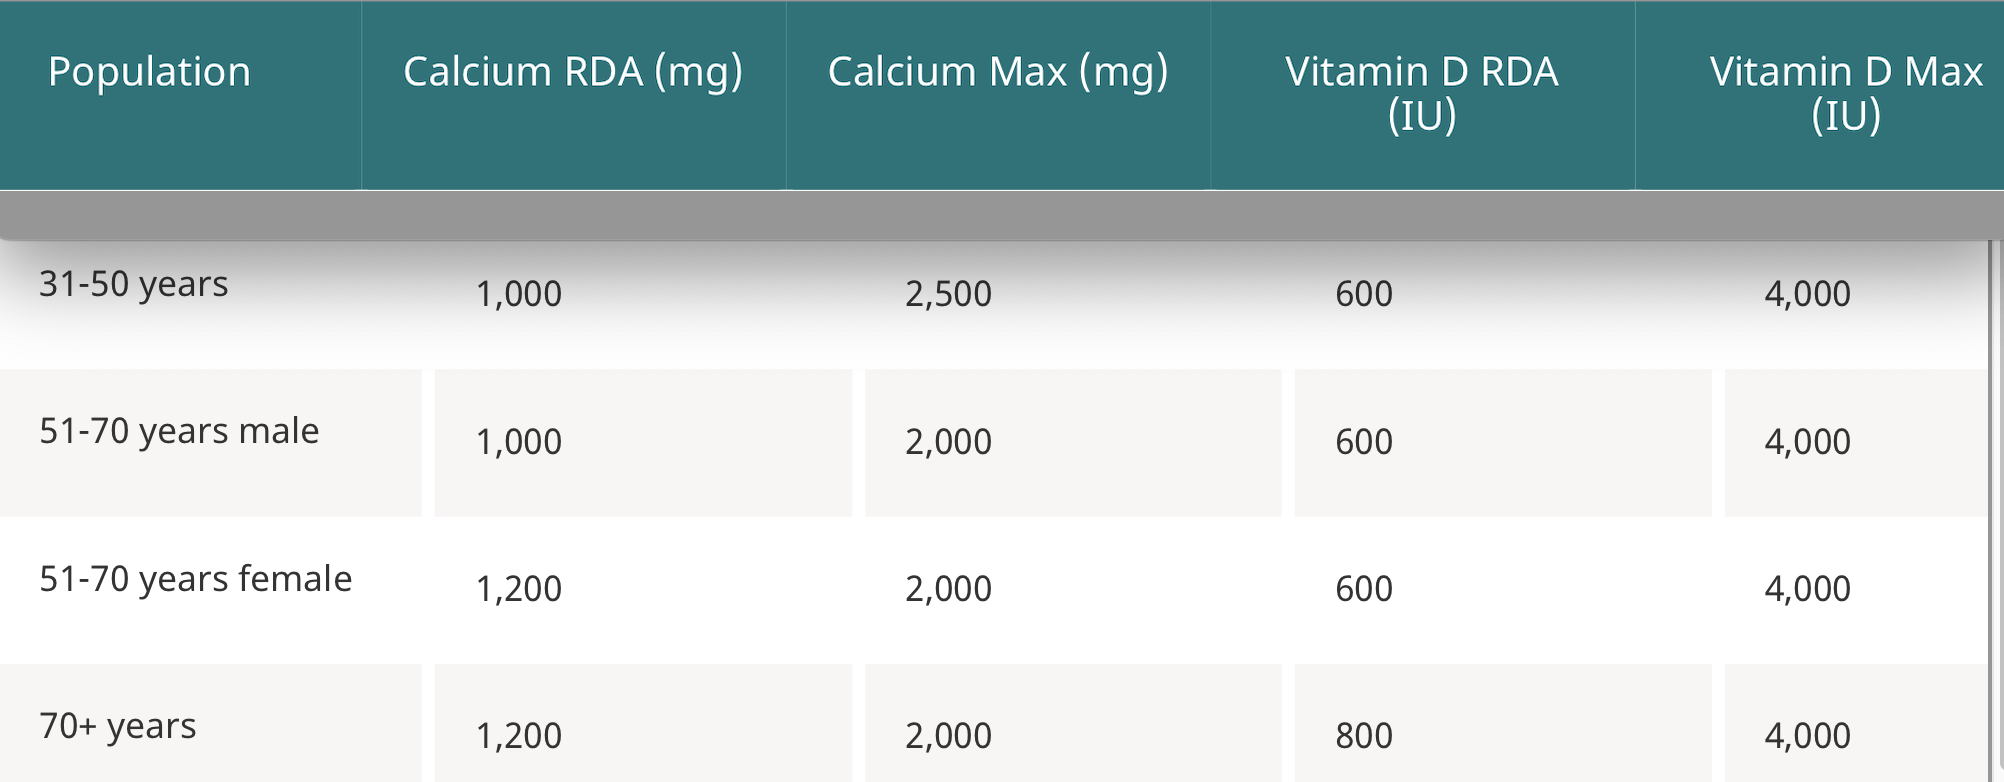This screenshot has width=2004, height=782.
Task: Select the Vitamin D Max (IU) header
Action: click(1846, 93)
